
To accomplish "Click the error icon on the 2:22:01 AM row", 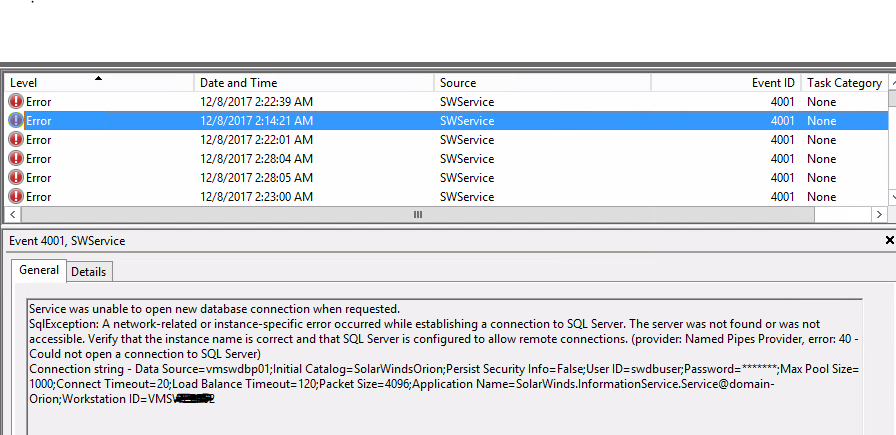I will tap(16, 140).
